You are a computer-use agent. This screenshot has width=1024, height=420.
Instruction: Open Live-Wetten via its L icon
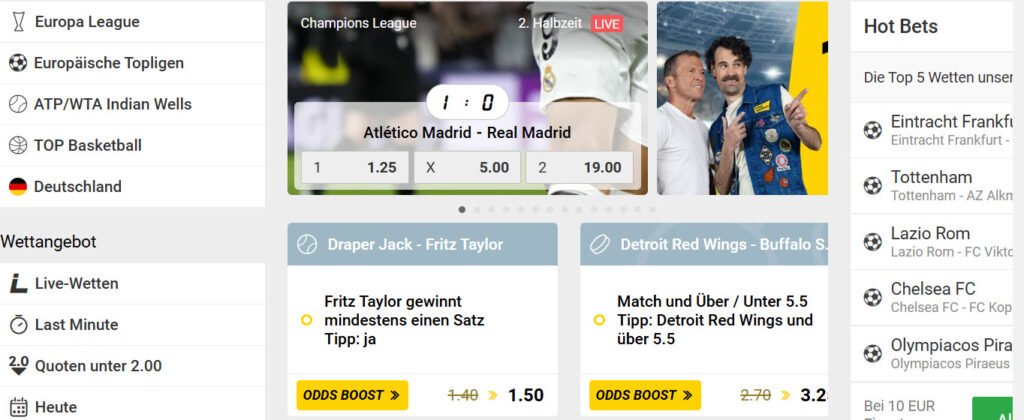18,283
